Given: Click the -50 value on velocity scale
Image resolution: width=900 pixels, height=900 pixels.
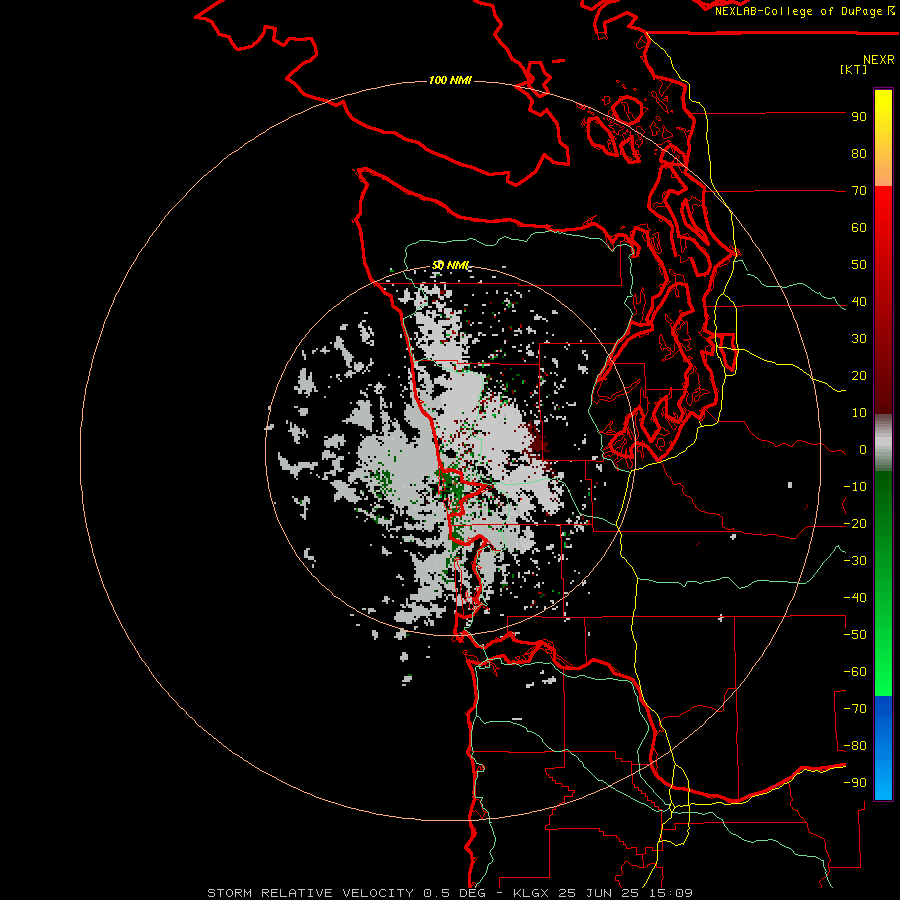Looking at the screenshot, I should pos(855,635).
